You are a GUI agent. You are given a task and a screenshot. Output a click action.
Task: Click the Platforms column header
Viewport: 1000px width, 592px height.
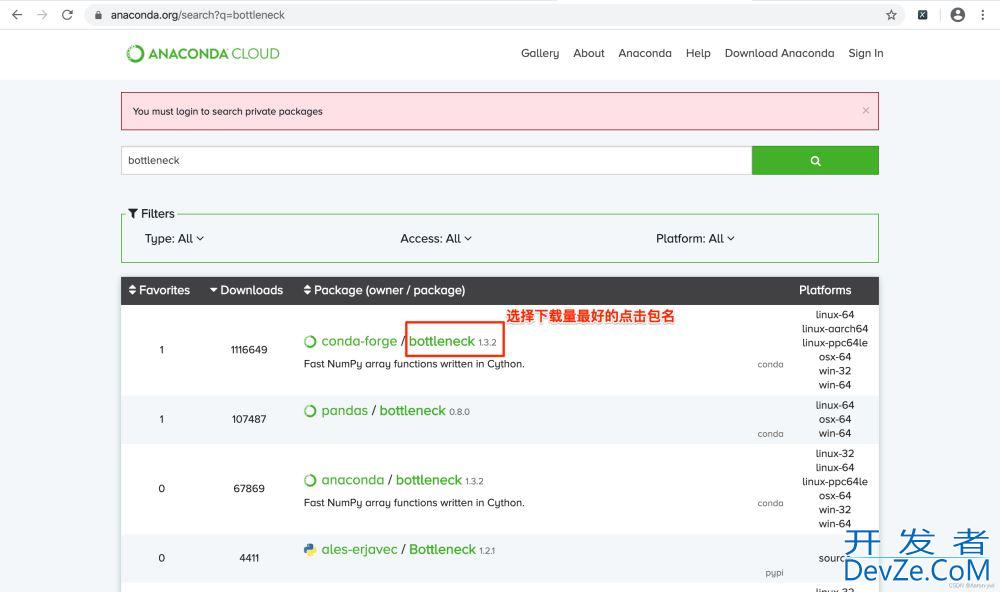coord(825,290)
